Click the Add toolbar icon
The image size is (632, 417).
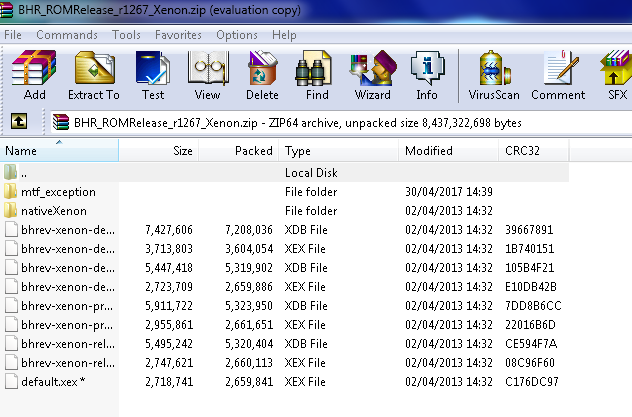pos(34,68)
